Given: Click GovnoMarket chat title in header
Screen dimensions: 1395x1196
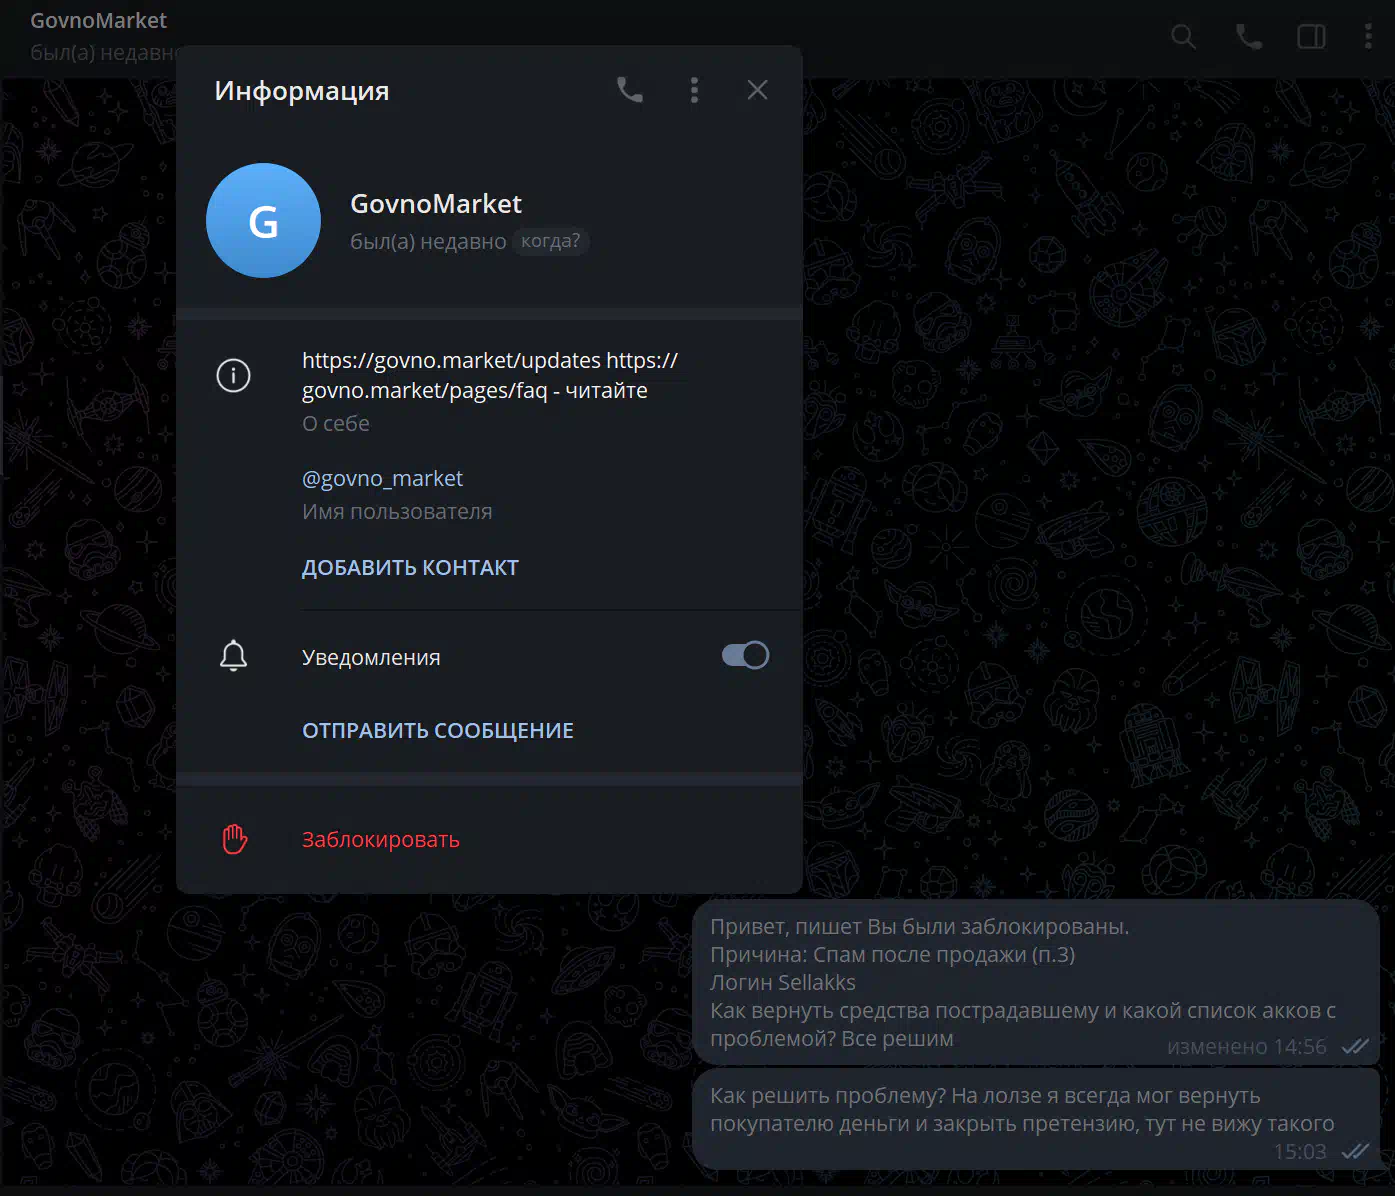Looking at the screenshot, I should pyautogui.click(x=98, y=20).
